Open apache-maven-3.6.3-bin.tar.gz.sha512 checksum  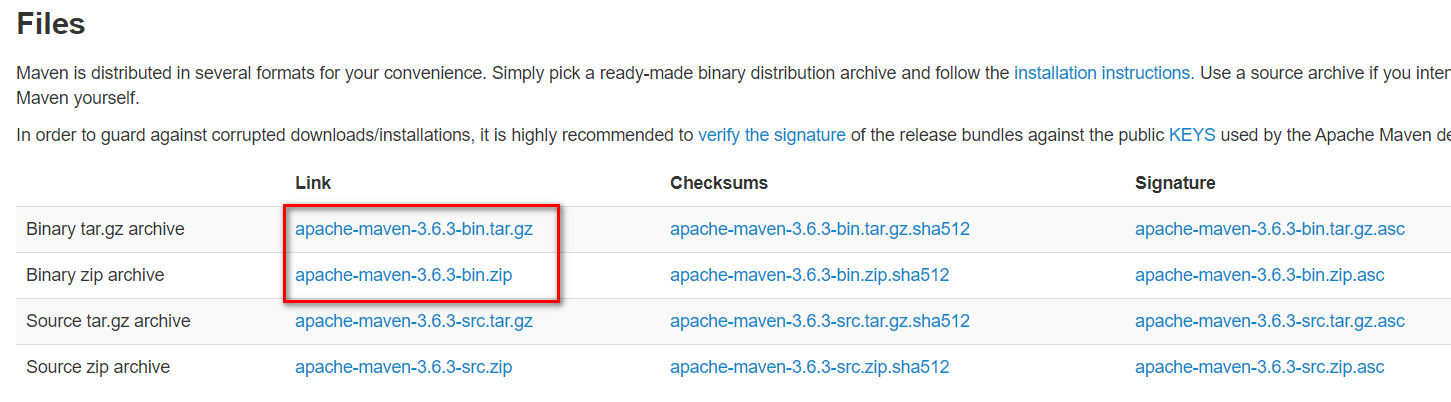coord(820,229)
